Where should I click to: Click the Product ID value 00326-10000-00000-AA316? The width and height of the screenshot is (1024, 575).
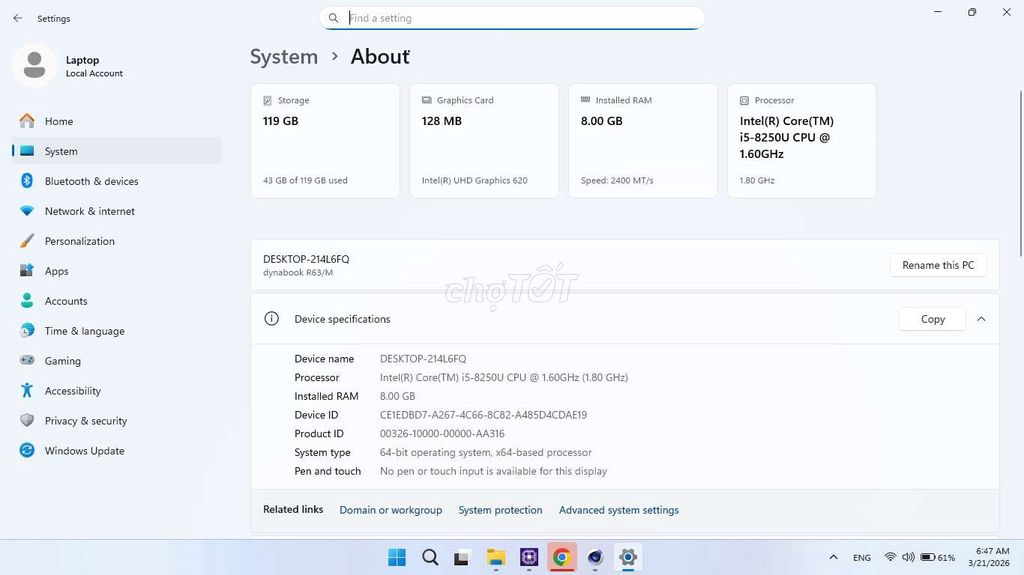pyautogui.click(x=442, y=433)
